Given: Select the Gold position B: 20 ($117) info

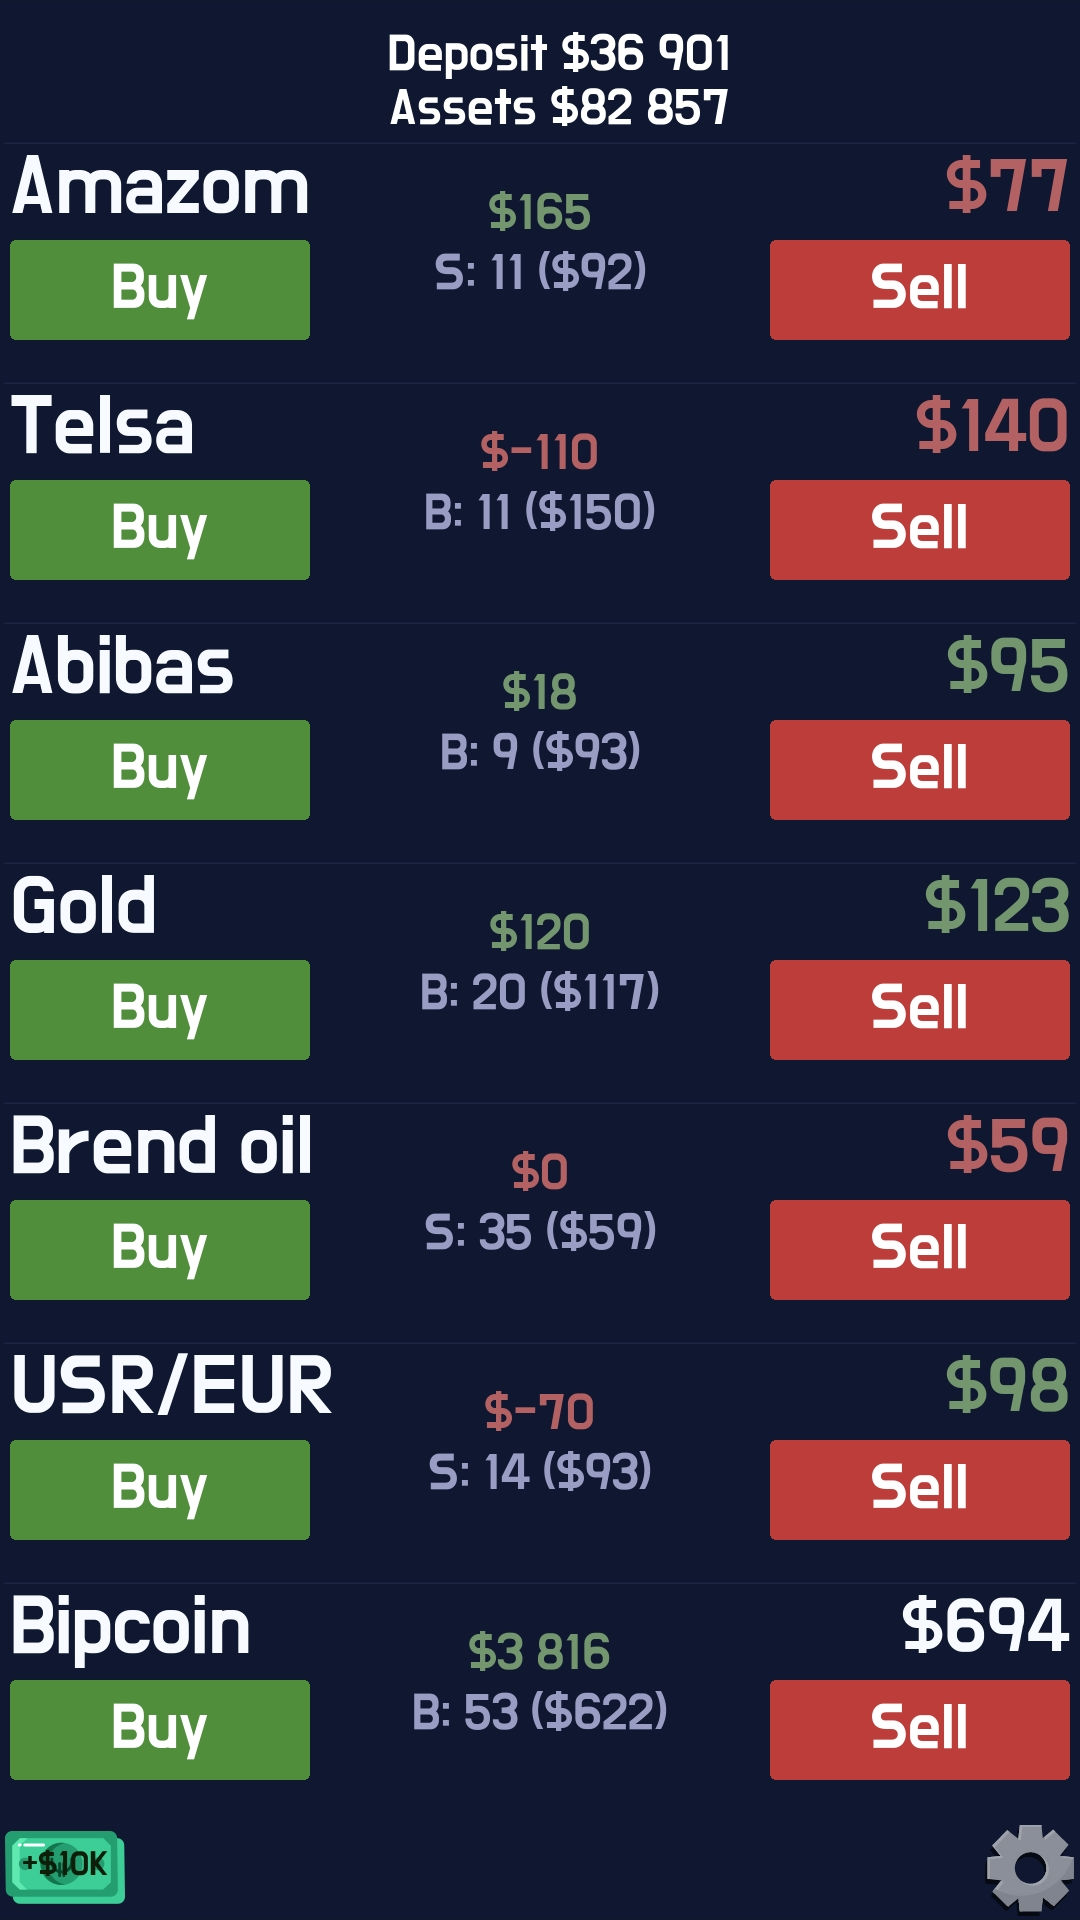Looking at the screenshot, I should pos(540,992).
